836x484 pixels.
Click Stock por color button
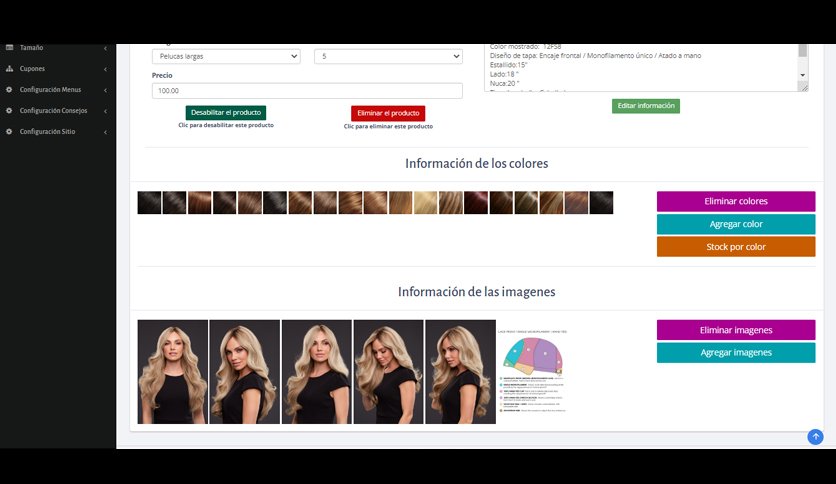[736, 247]
